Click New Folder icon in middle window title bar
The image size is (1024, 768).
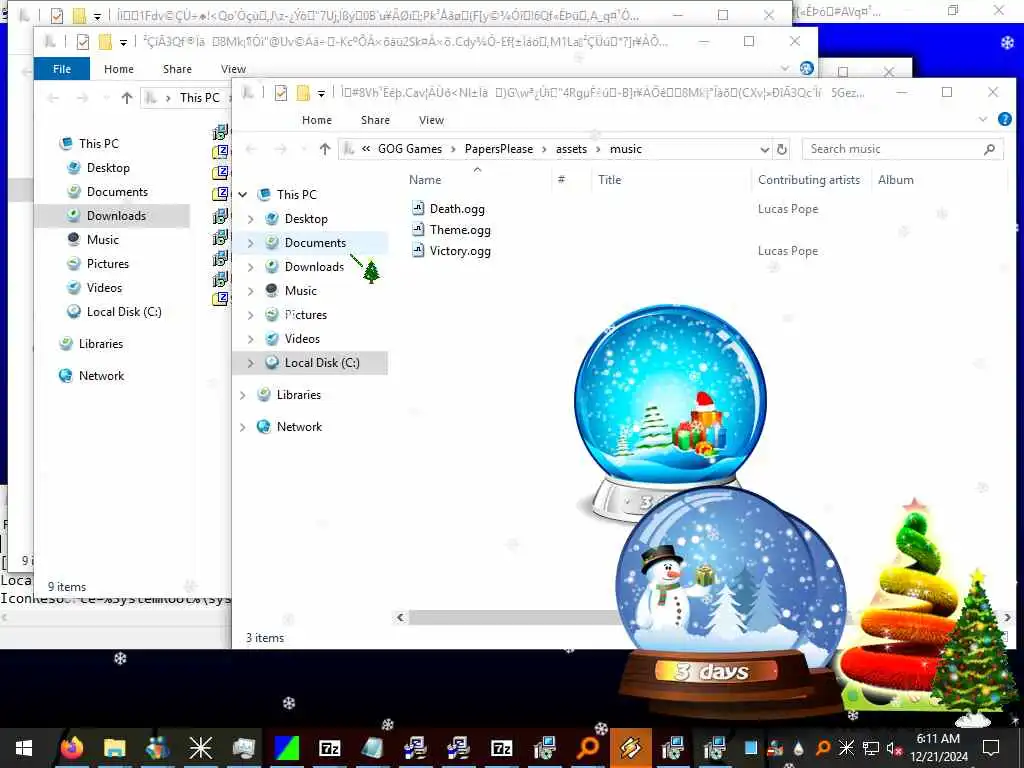pos(104,42)
